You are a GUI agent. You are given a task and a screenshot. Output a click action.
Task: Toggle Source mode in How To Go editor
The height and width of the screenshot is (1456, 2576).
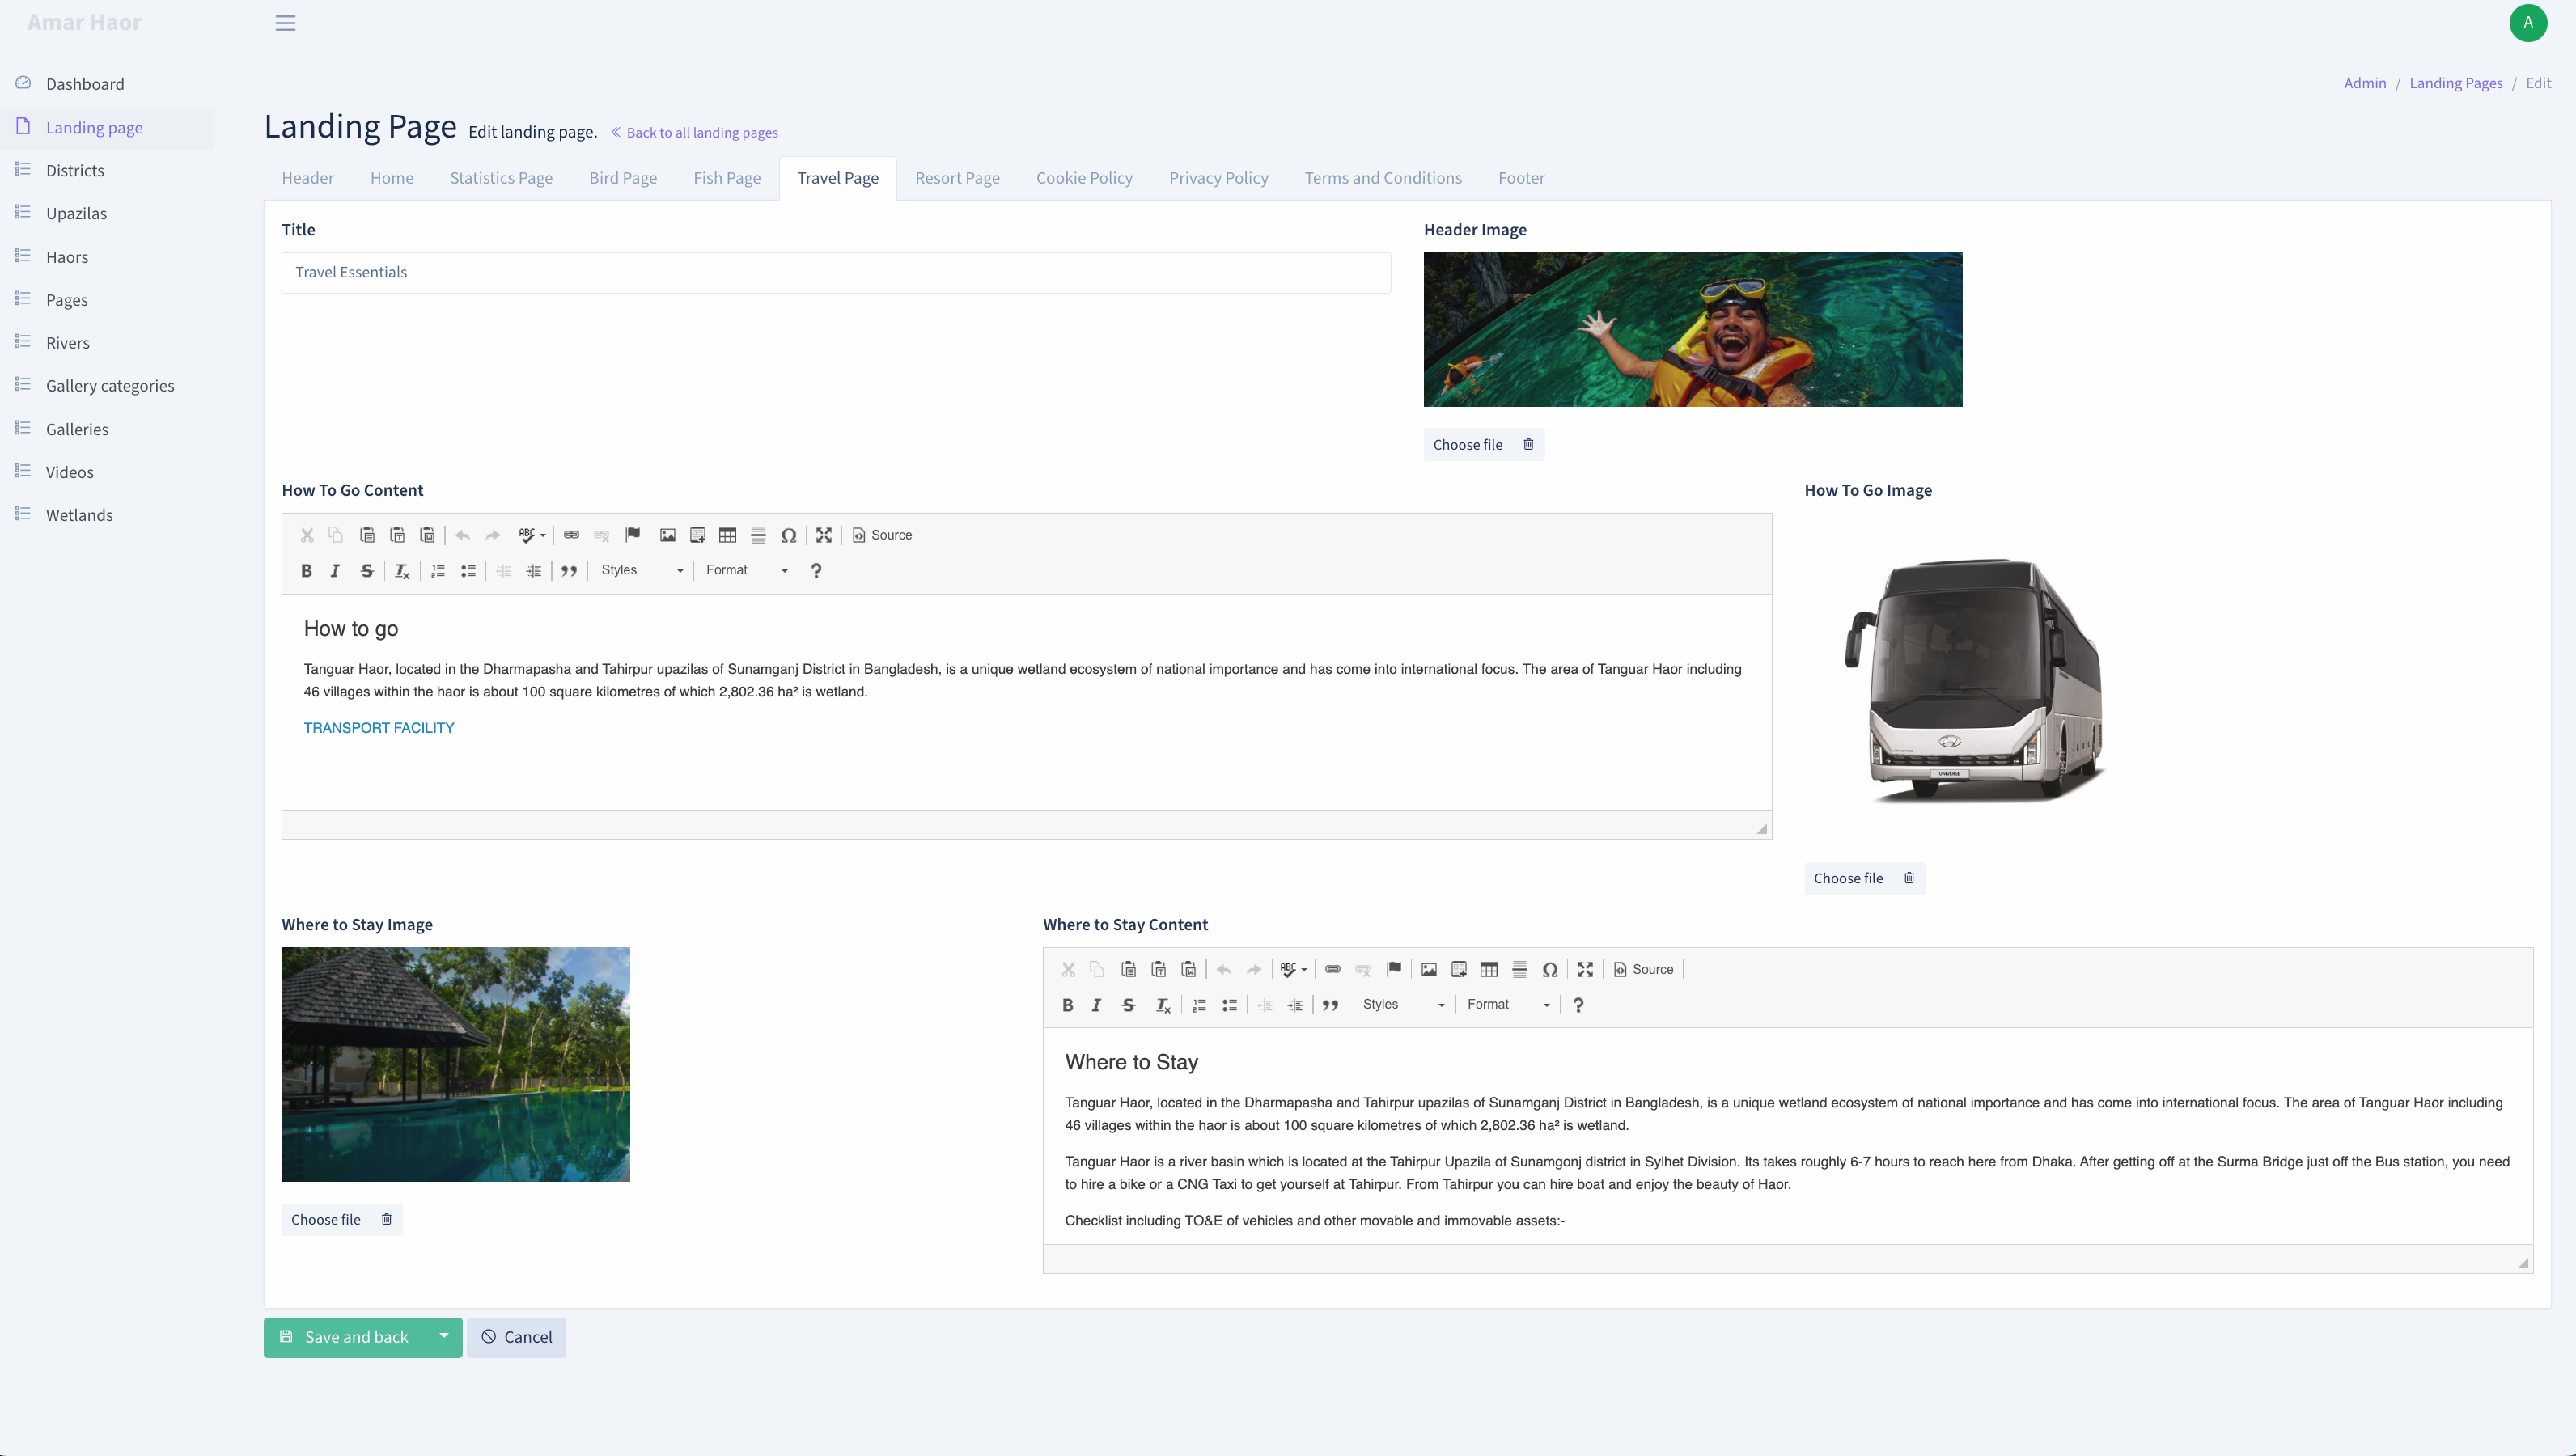click(x=882, y=535)
